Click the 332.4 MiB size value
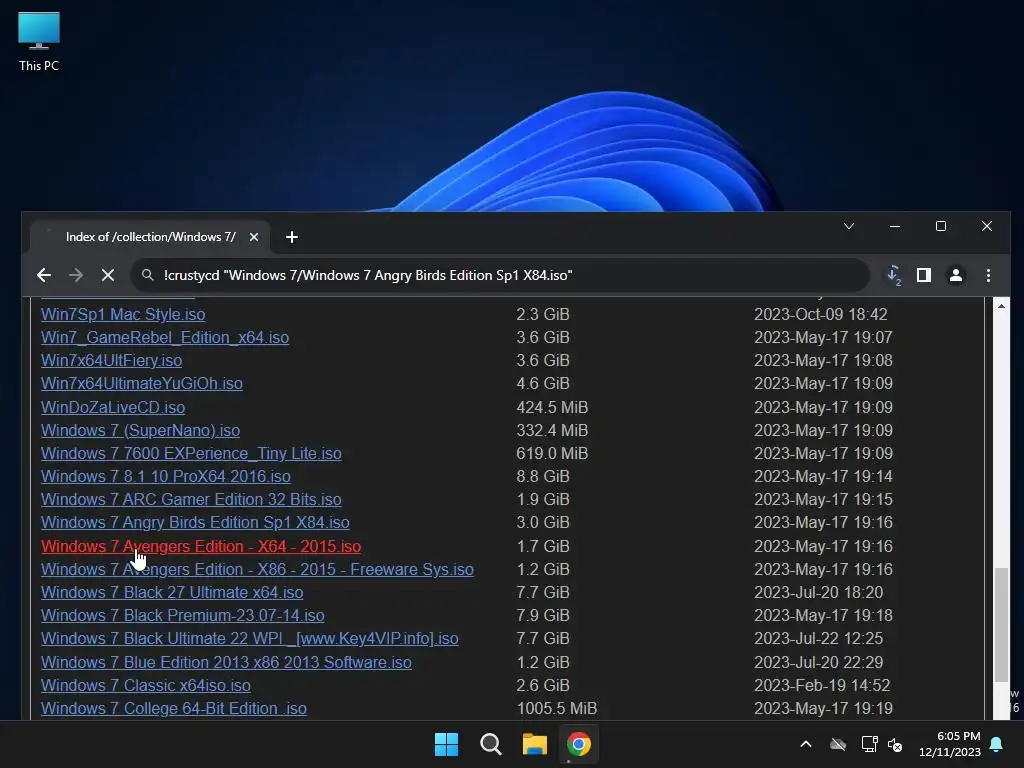 click(x=552, y=430)
